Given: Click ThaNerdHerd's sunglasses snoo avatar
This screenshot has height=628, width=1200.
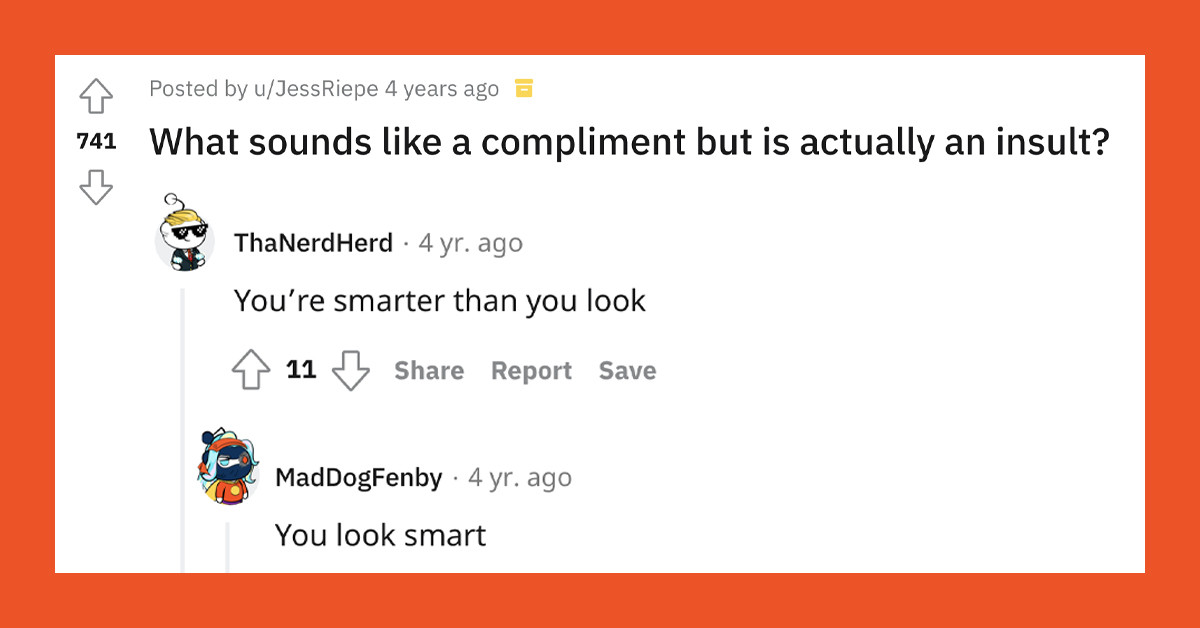Looking at the screenshot, I should point(185,238).
